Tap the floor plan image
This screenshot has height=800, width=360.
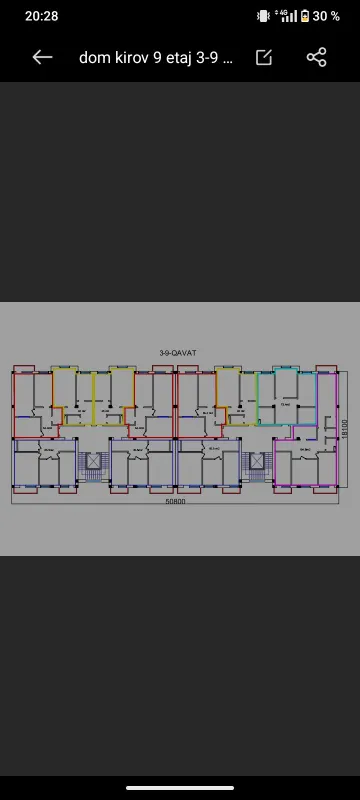click(x=180, y=429)
